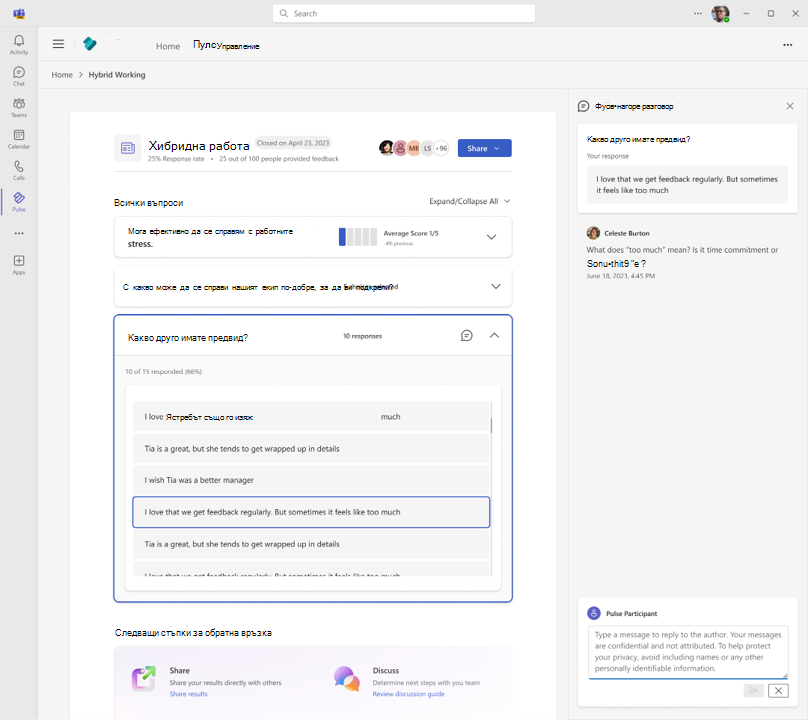Open the hamburger menu next to Pulse logo

[58, 44]
